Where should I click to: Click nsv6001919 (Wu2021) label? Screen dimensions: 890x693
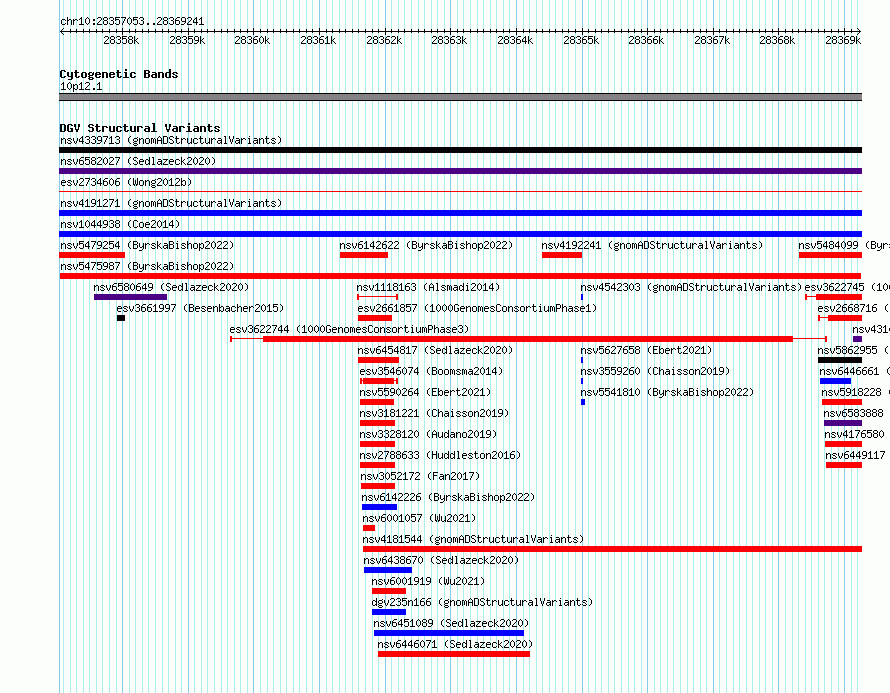pos(429,581)
